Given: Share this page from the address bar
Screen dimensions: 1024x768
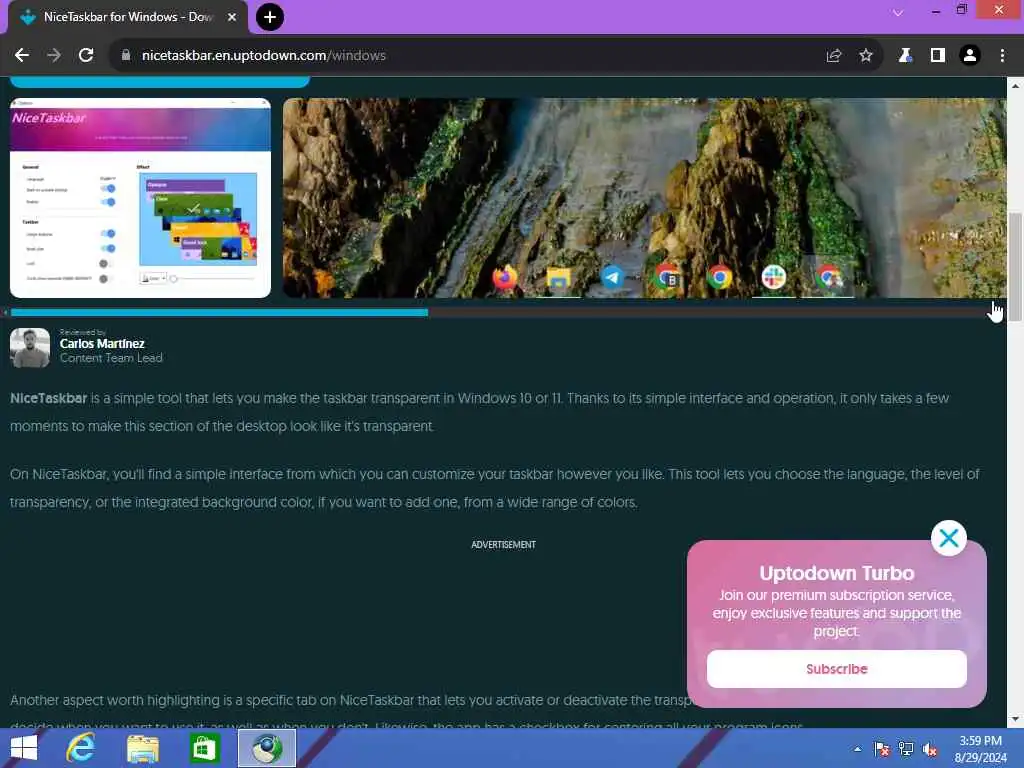Looking at the screenshot, I should (x=834, y=56).
